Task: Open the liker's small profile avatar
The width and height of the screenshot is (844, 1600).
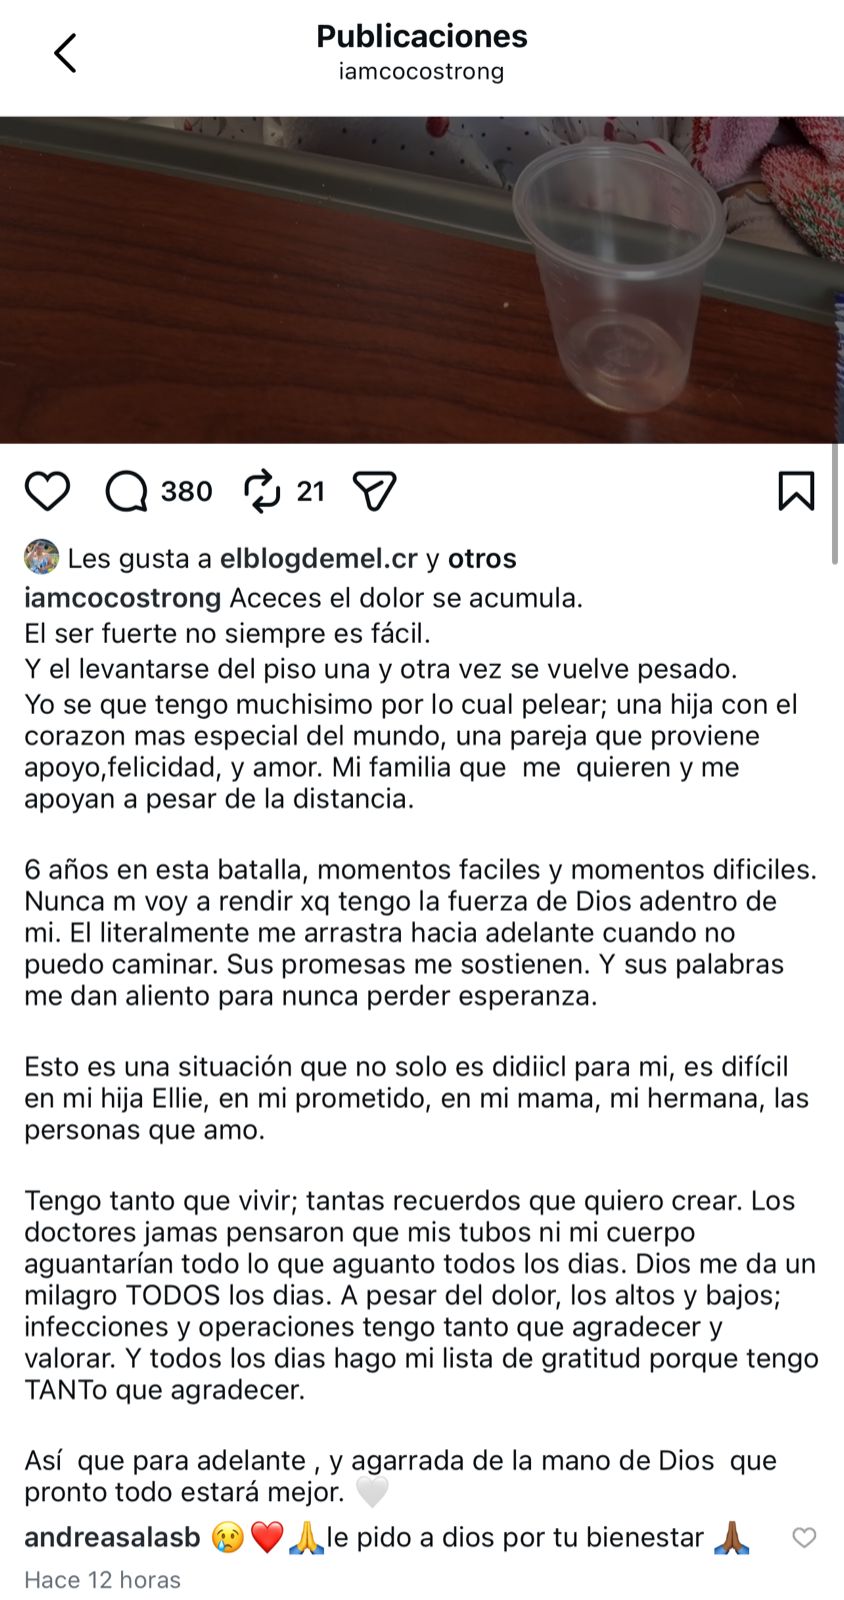Action: 41,557
